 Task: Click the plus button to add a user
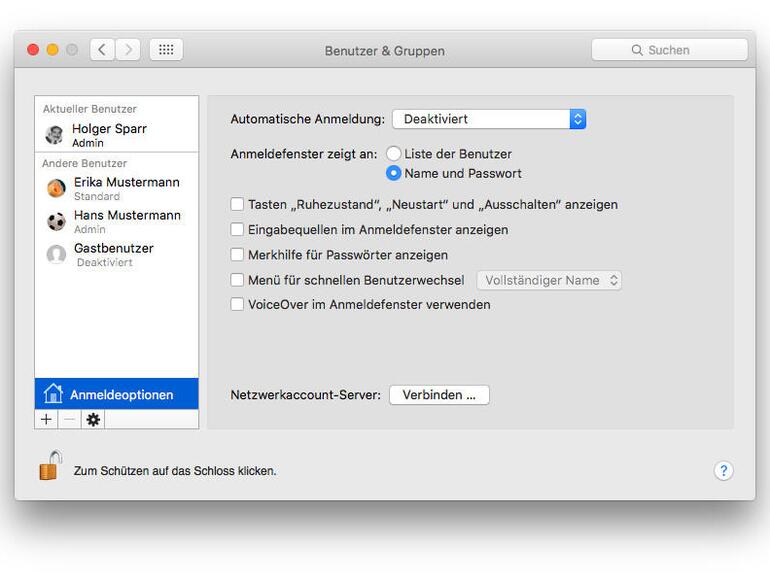(46, 420)
